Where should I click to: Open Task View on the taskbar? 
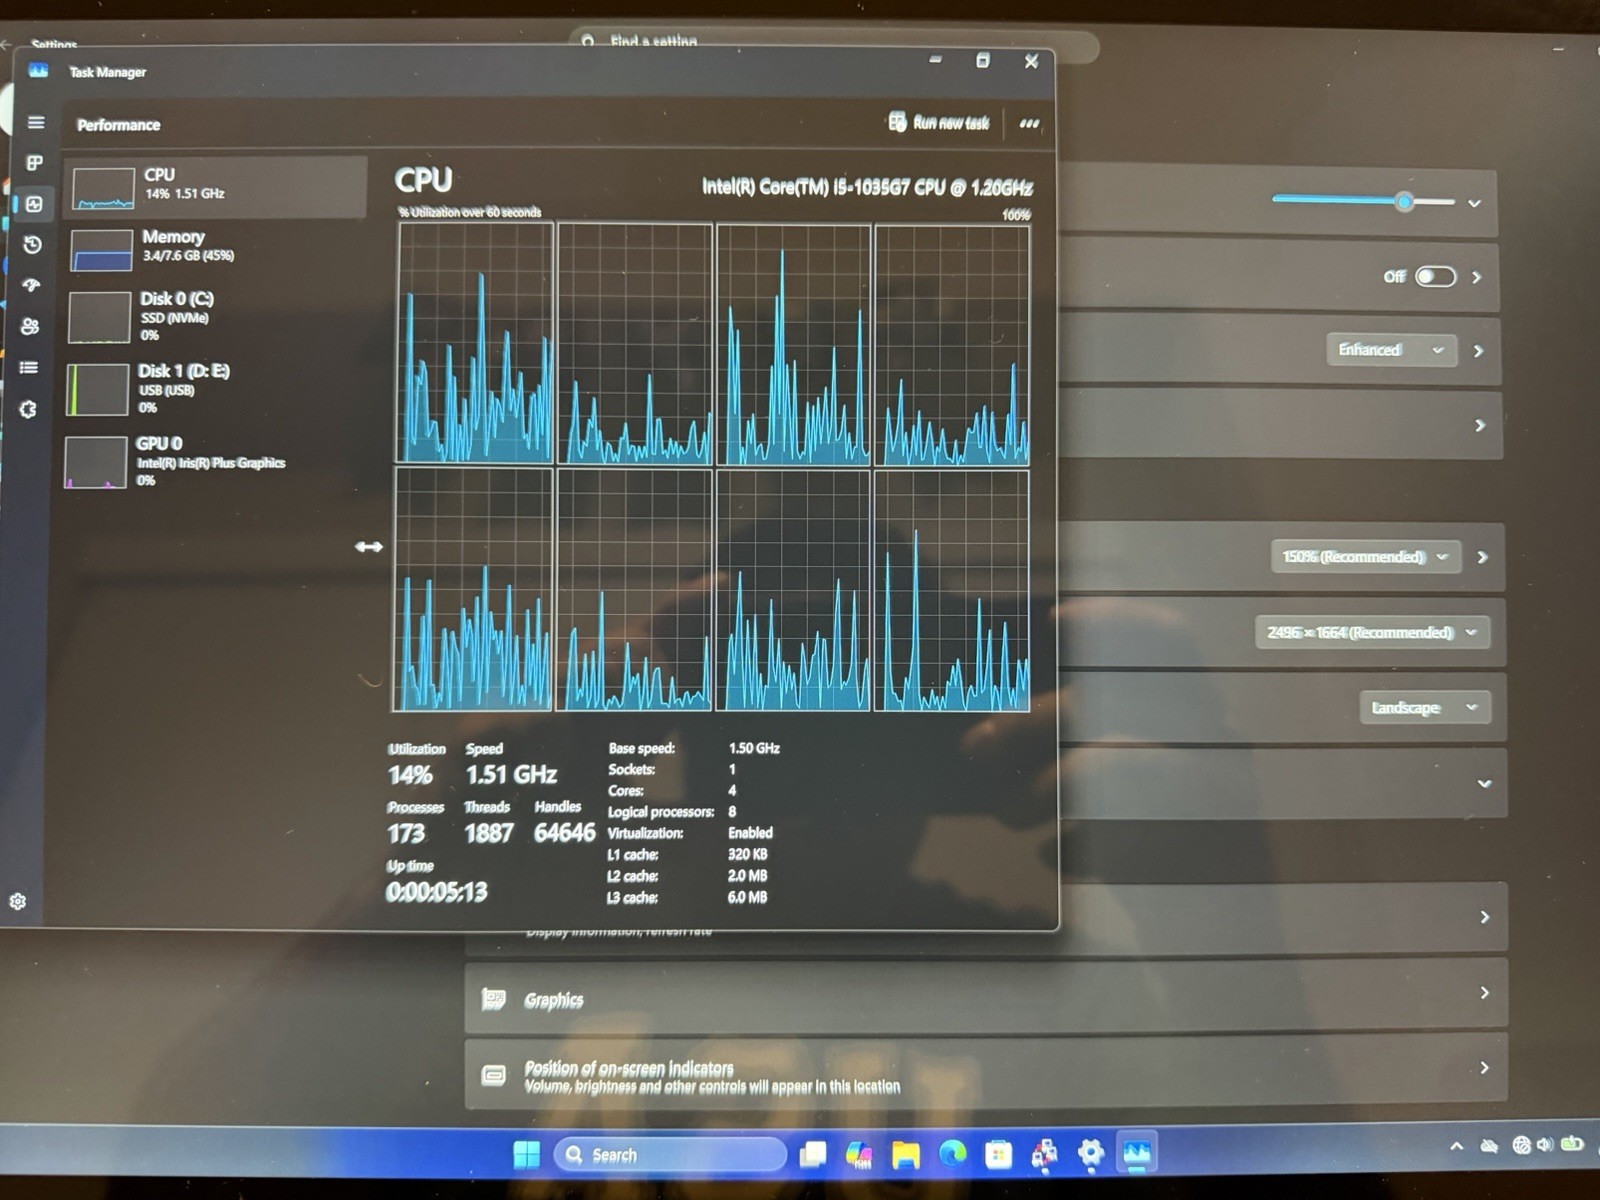point(813,1155)
